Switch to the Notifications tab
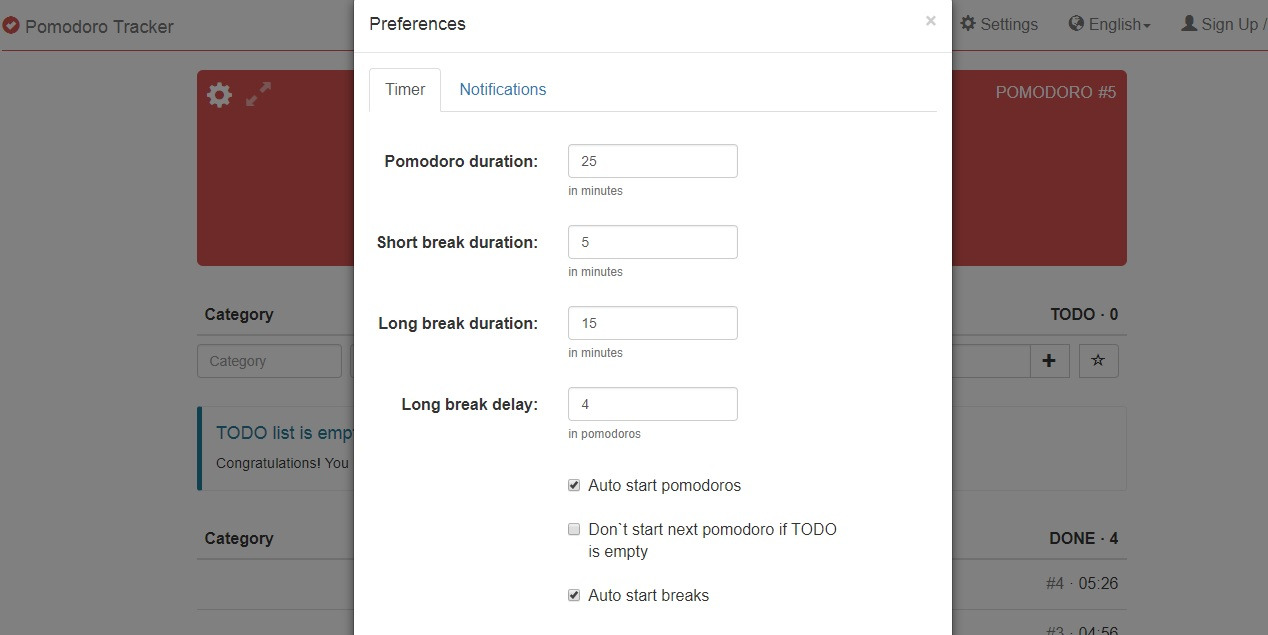Screen dimensions: 1268x635 pos(502,89)
